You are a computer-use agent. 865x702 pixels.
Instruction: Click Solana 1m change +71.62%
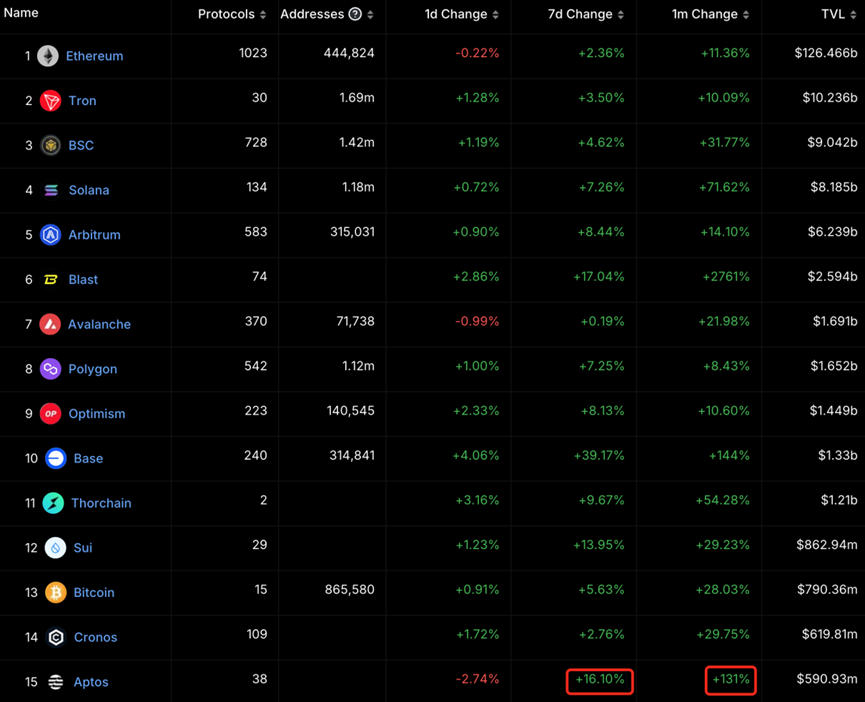click(x=724, y=187)
